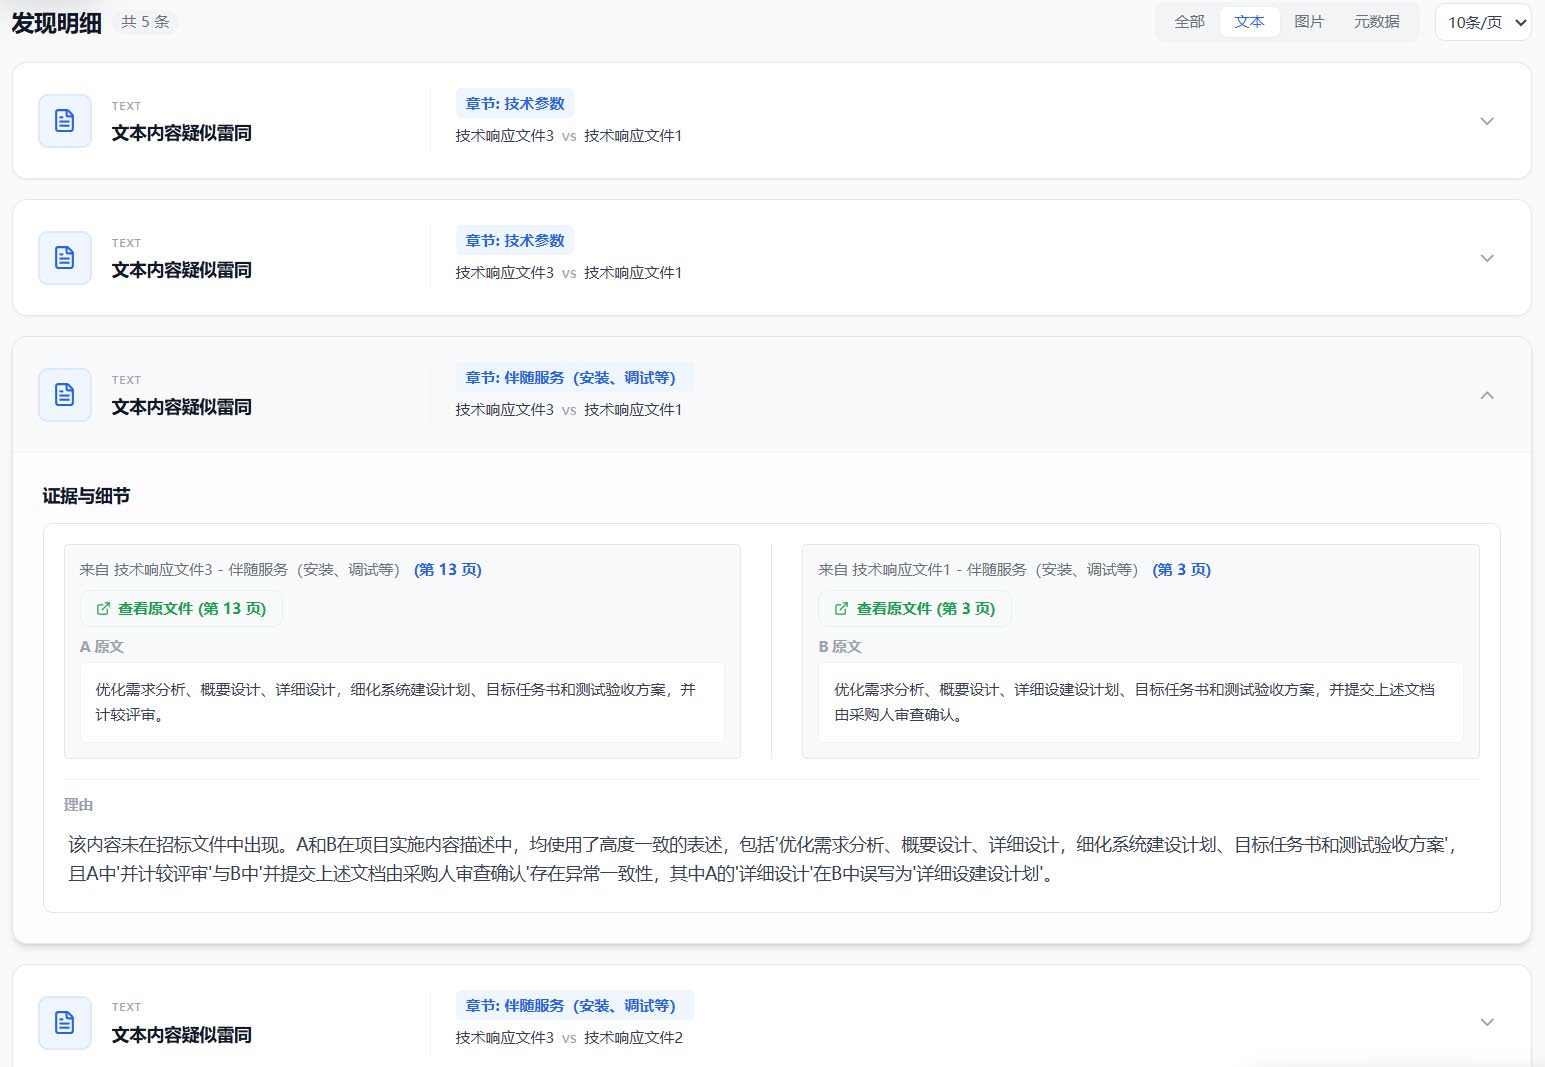Click the 章节: 伴随服务 tag above 技术响应文件2
The height and width of the screenshot is (1067, 1545).
pyautogui.click(x=574, y=1006)
